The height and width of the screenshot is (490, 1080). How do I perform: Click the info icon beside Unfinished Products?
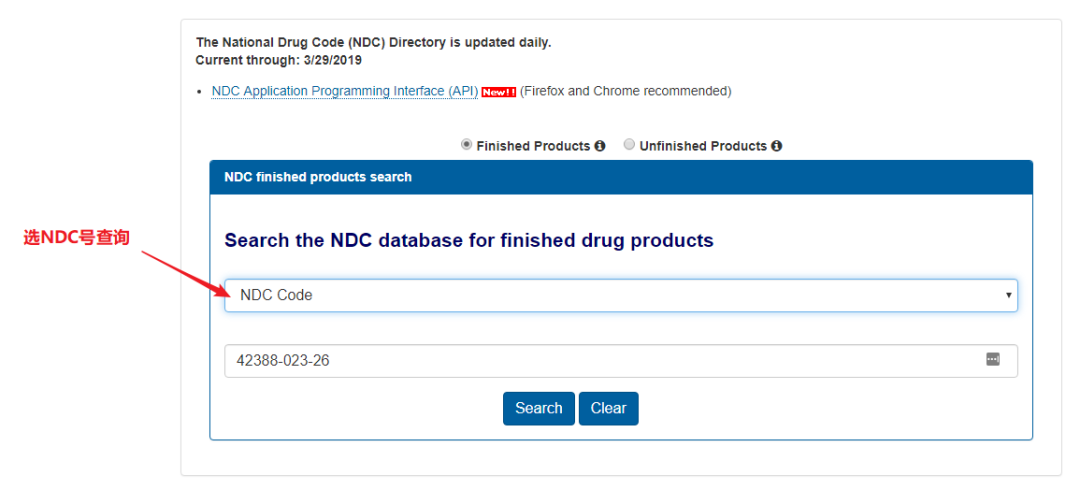(x=777, y=146)
